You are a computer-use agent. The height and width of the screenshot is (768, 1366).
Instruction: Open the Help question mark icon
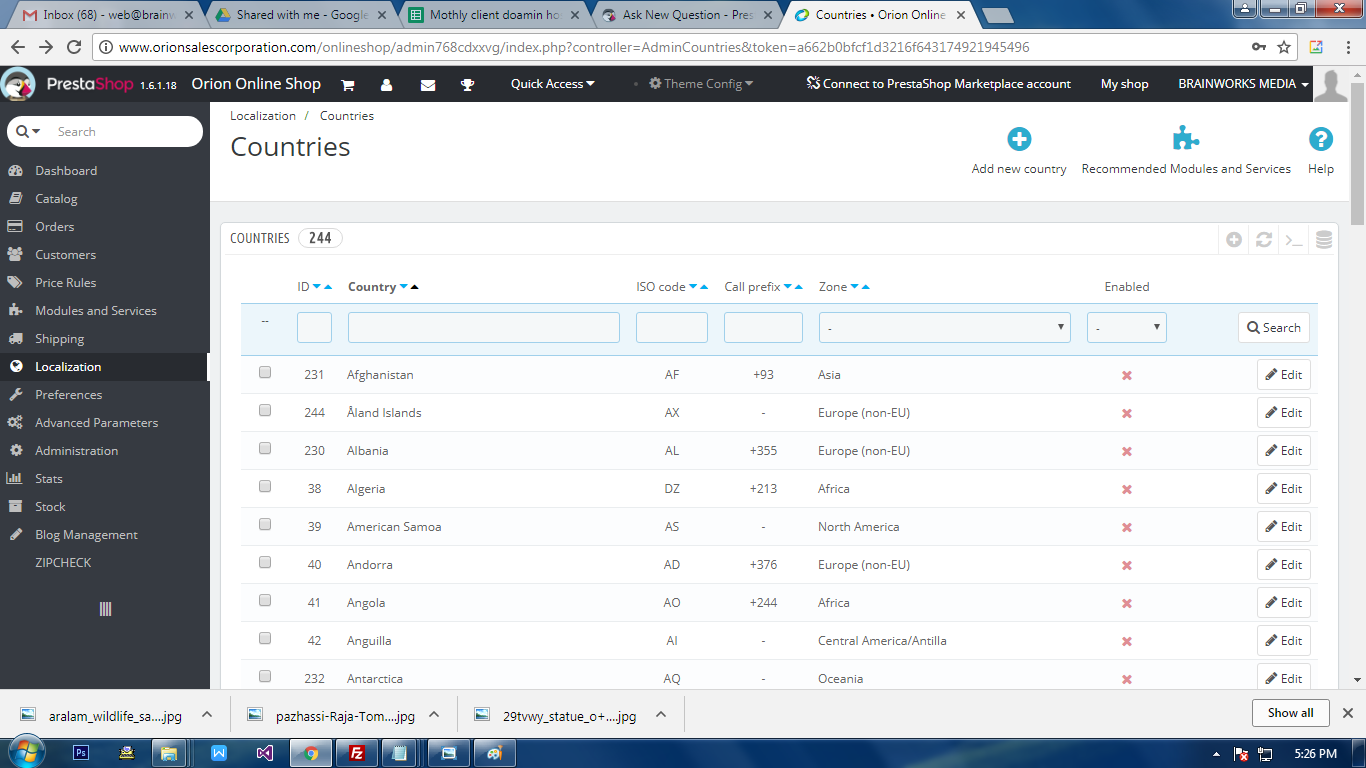coord(1321,139)
